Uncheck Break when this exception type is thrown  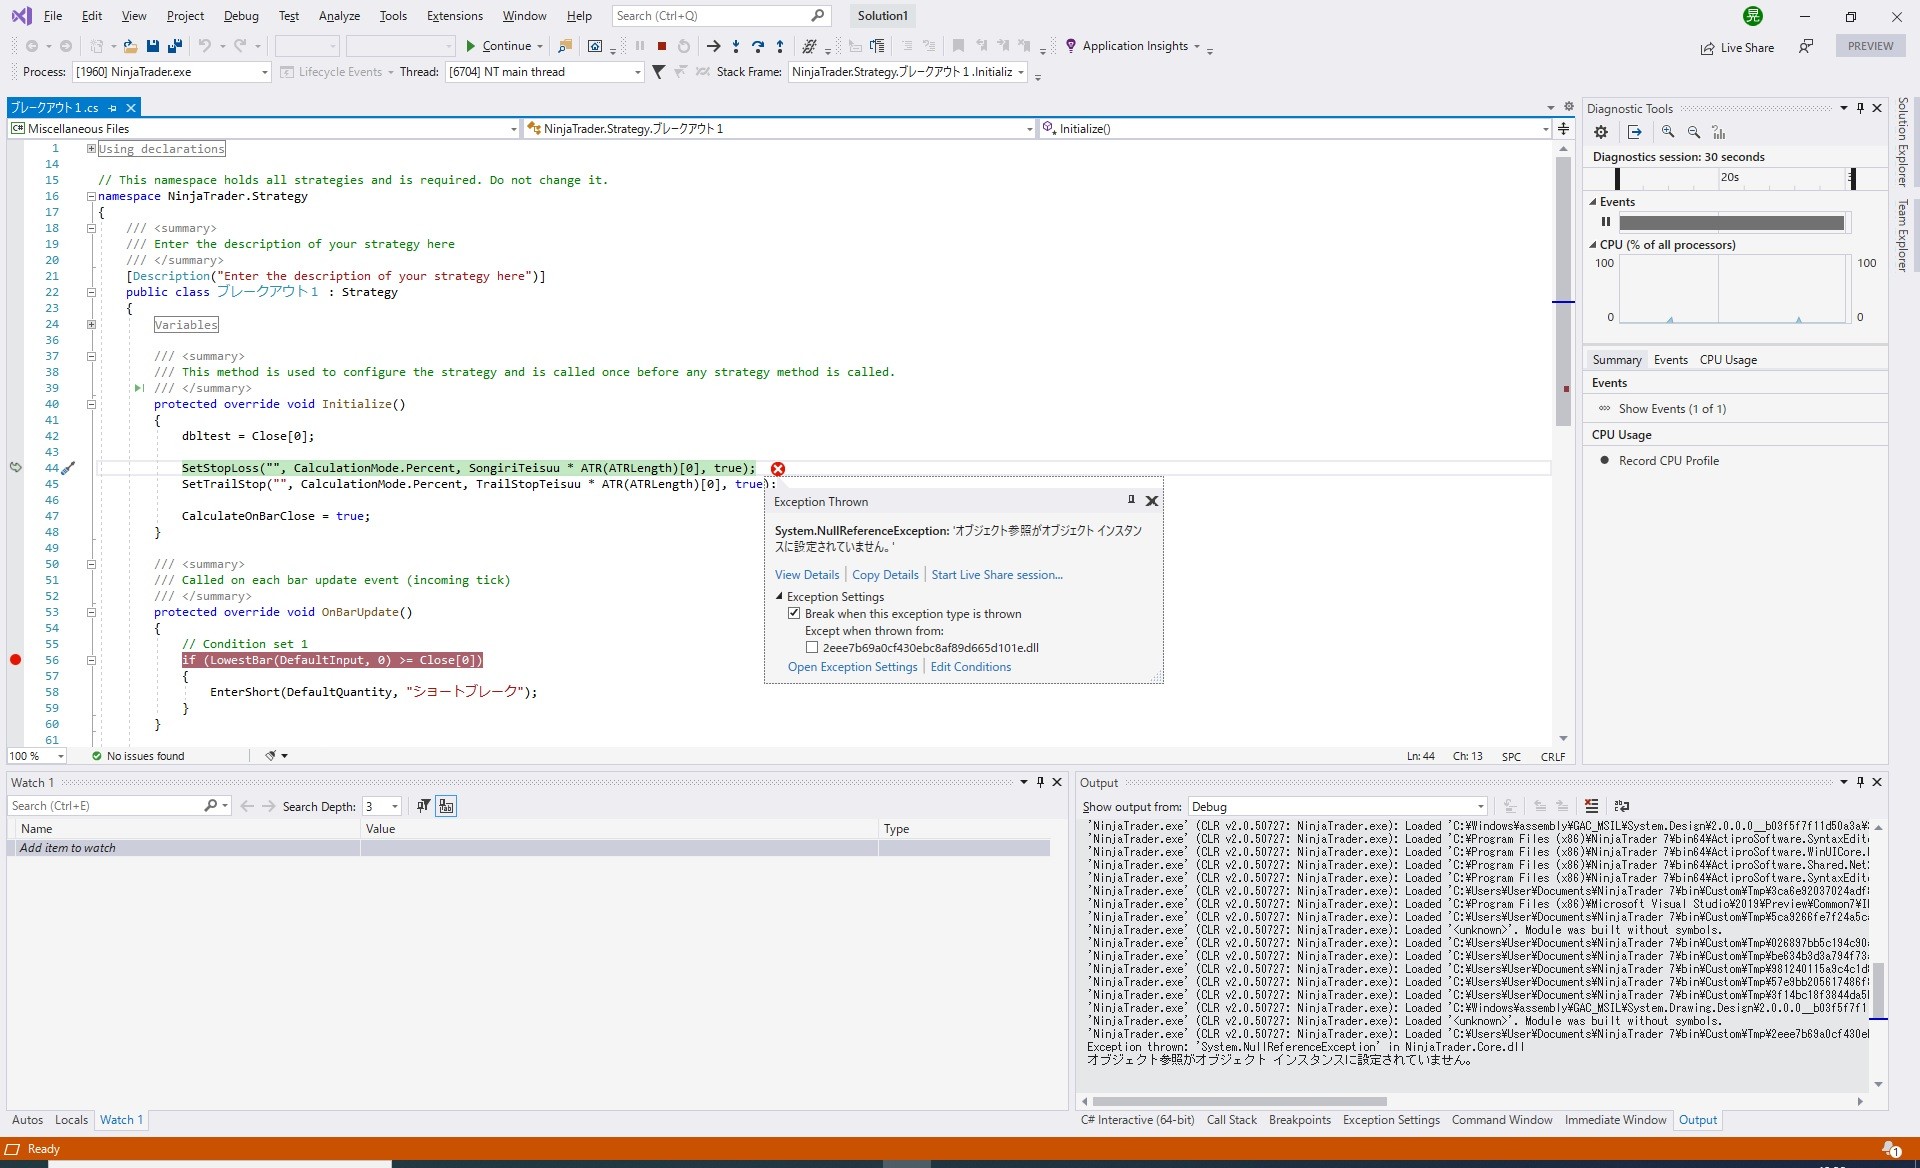coord(794,614)
